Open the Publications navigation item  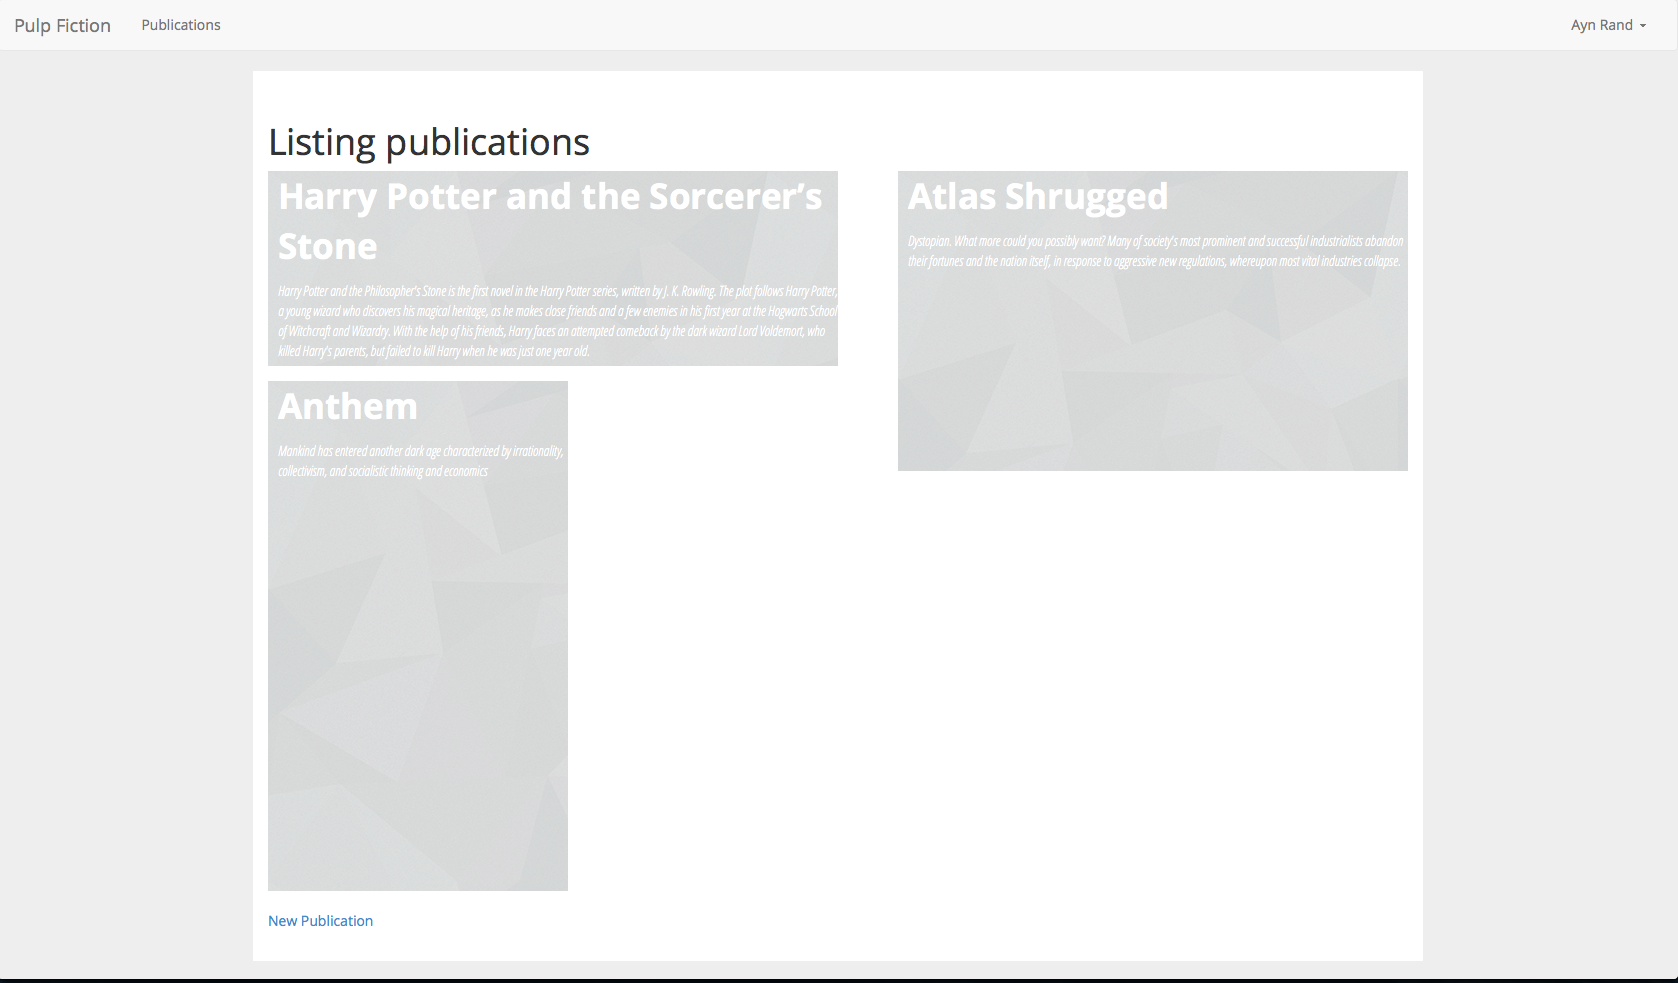tap(181, 25)
